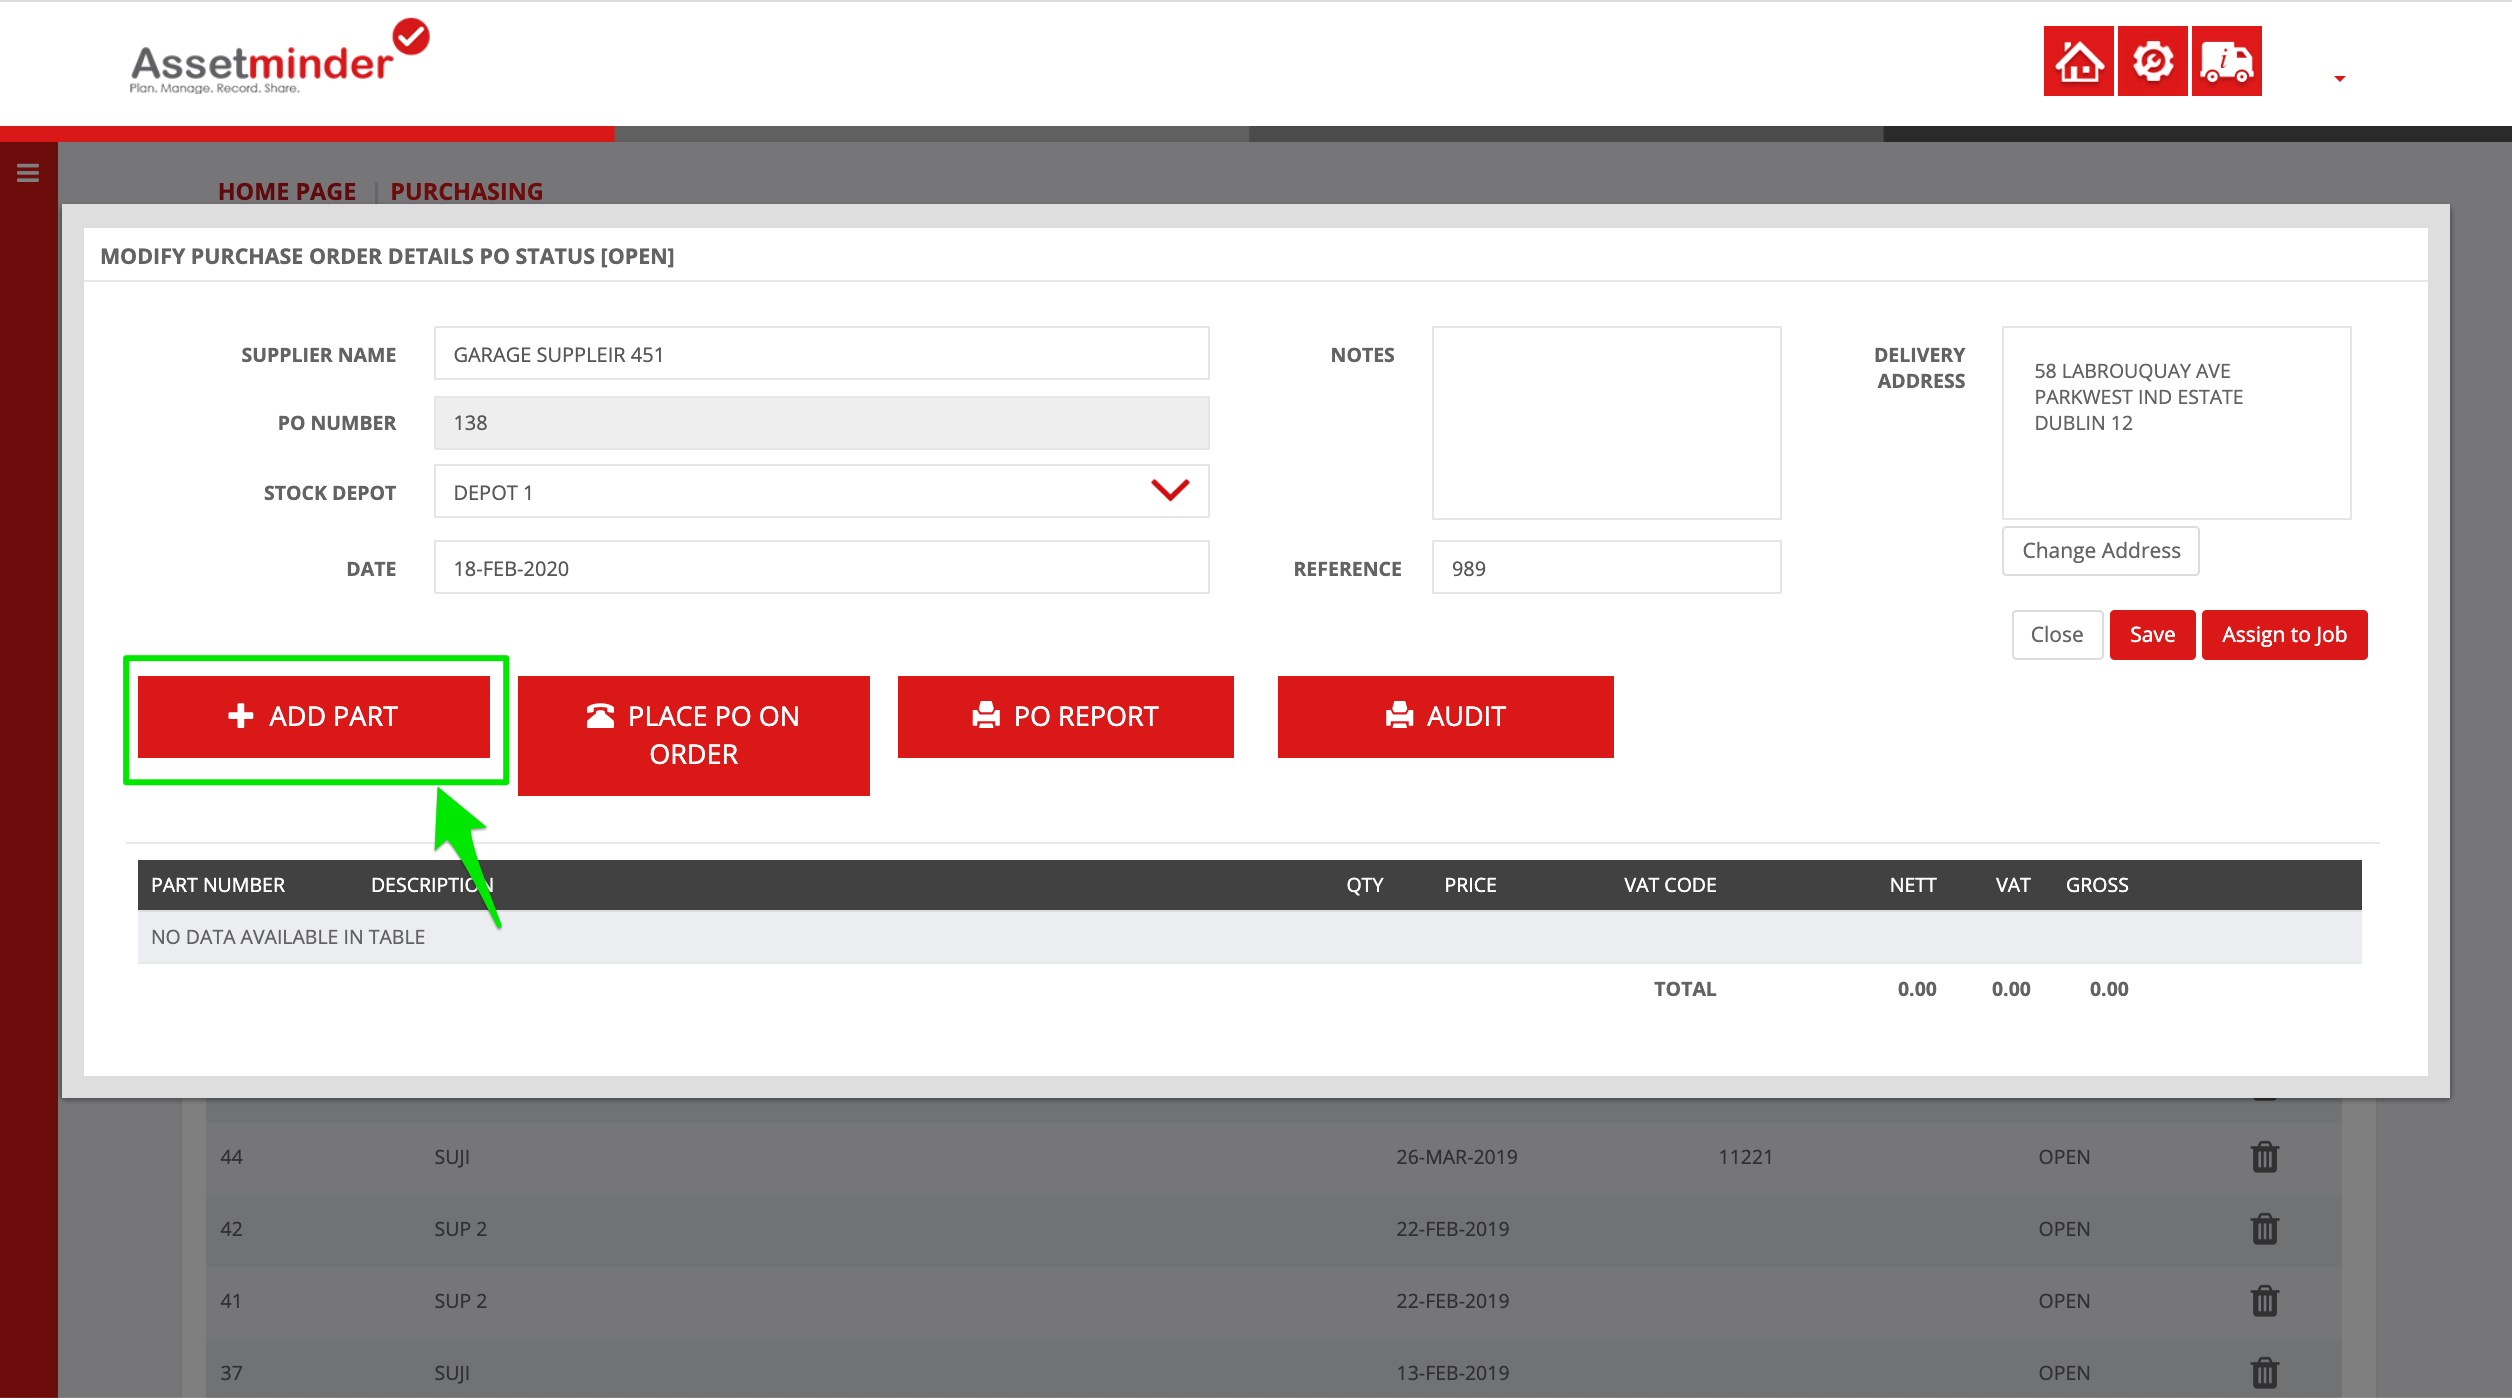The width and height of the screenshot is (2512, 1398).
Task: Click PO number 44 in background list
Action: [x=231, y=1157]
